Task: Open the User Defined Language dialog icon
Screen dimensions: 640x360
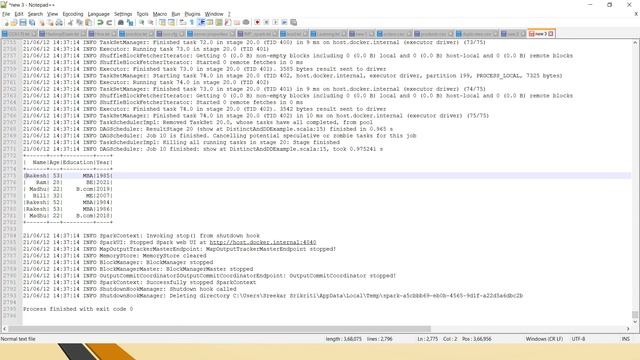Action: pyautogui.click(x=210, y=22)
